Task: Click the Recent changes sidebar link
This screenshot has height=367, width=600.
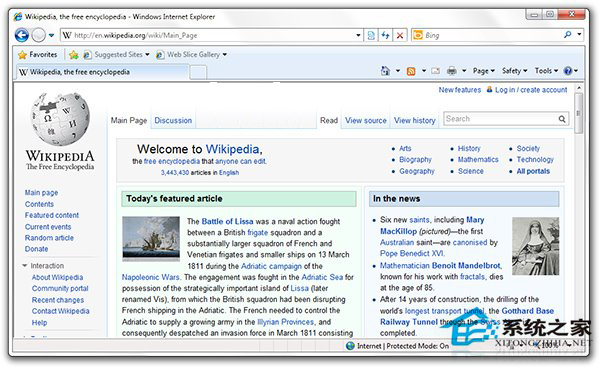Action: pyautogui.click(x=58, y=300)
